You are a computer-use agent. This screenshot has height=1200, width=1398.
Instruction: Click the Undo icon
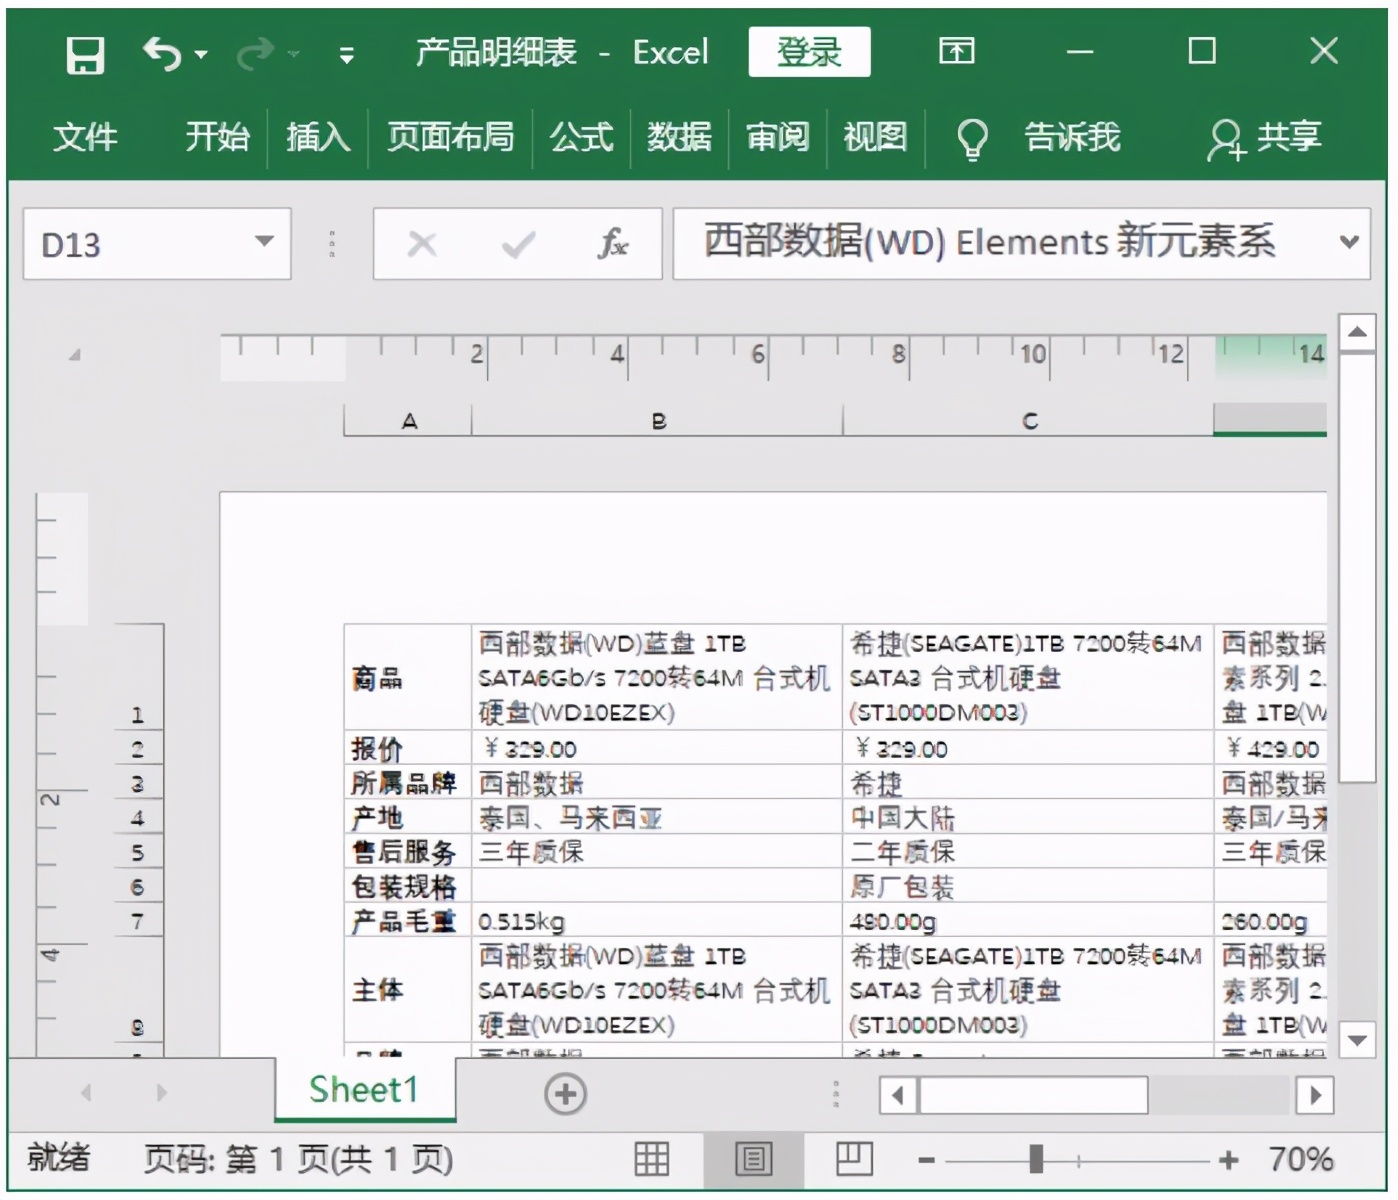coord(160,54)
